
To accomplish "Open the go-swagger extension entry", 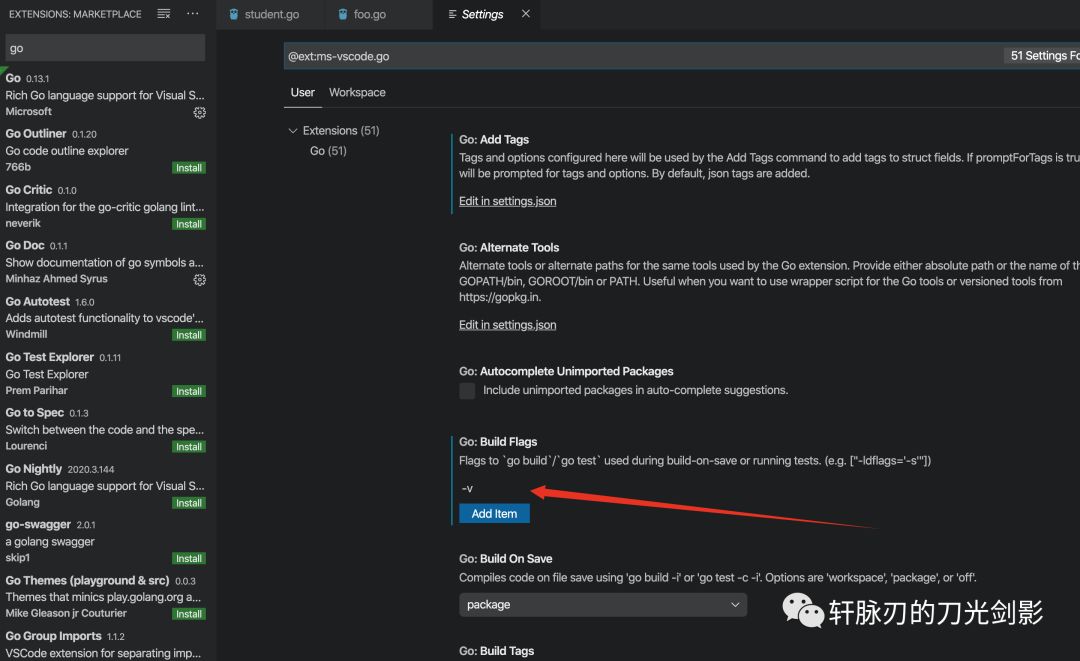I will coord(105,541).
